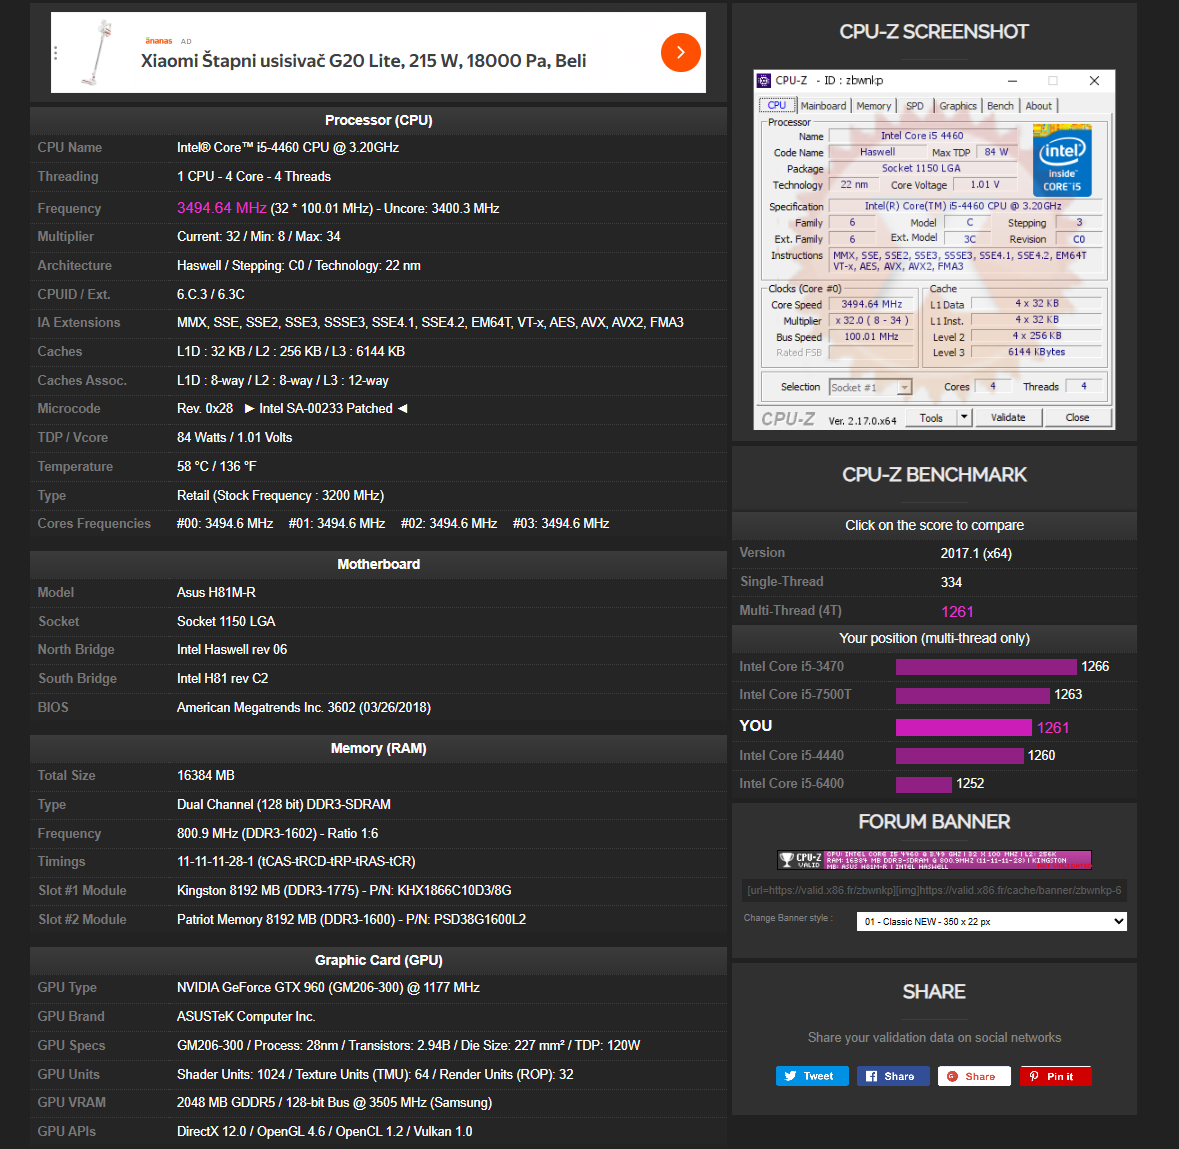This screenshot has width=1179, height=1149.
Task: Click the Intel Core i5-3470 comparison bar
Action: click(x=986, y=666)
